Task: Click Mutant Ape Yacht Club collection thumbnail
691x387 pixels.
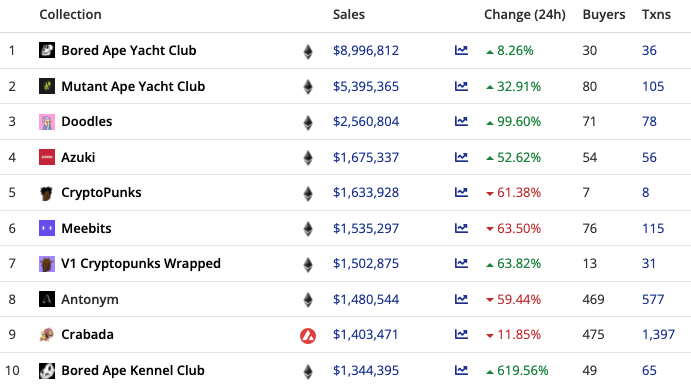Action: point(47,86)
